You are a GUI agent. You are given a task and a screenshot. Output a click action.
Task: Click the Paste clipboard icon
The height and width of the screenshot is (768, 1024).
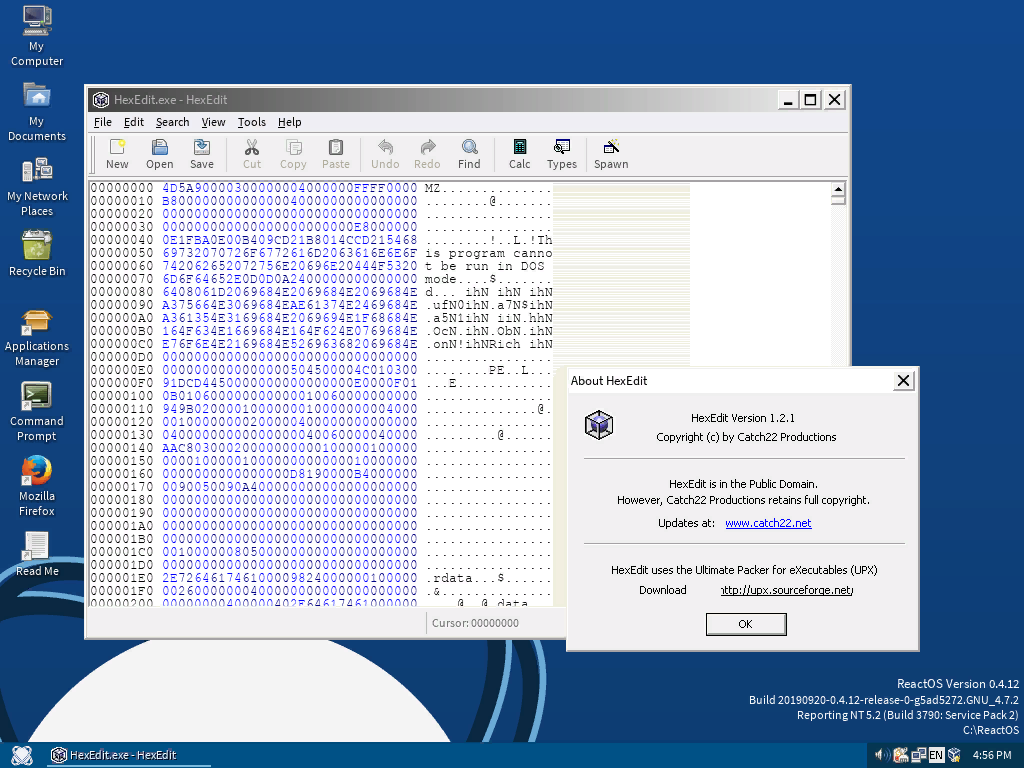coord(336,147)
